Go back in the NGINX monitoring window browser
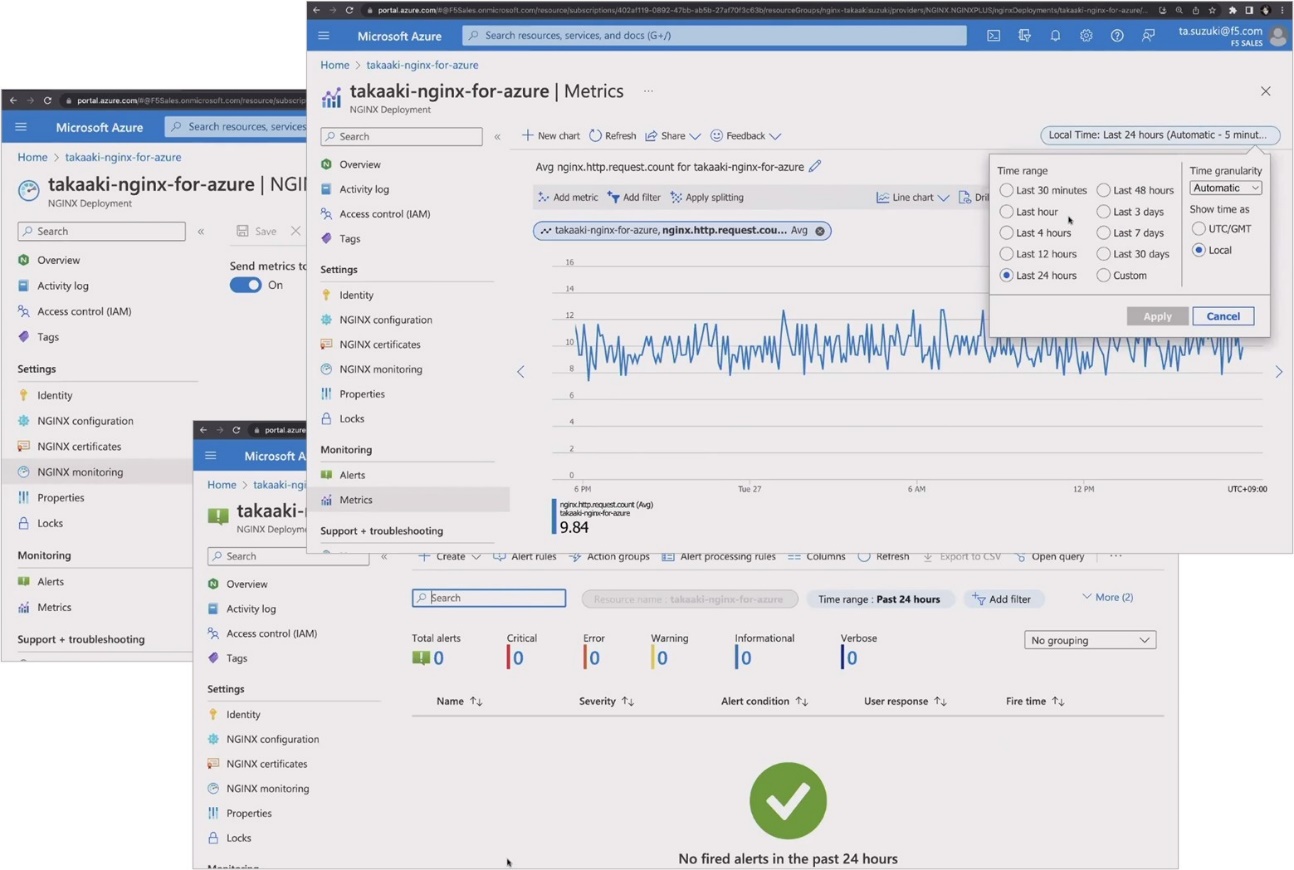This screenshot has width=1294, height=870. click(x=13, y=100)
